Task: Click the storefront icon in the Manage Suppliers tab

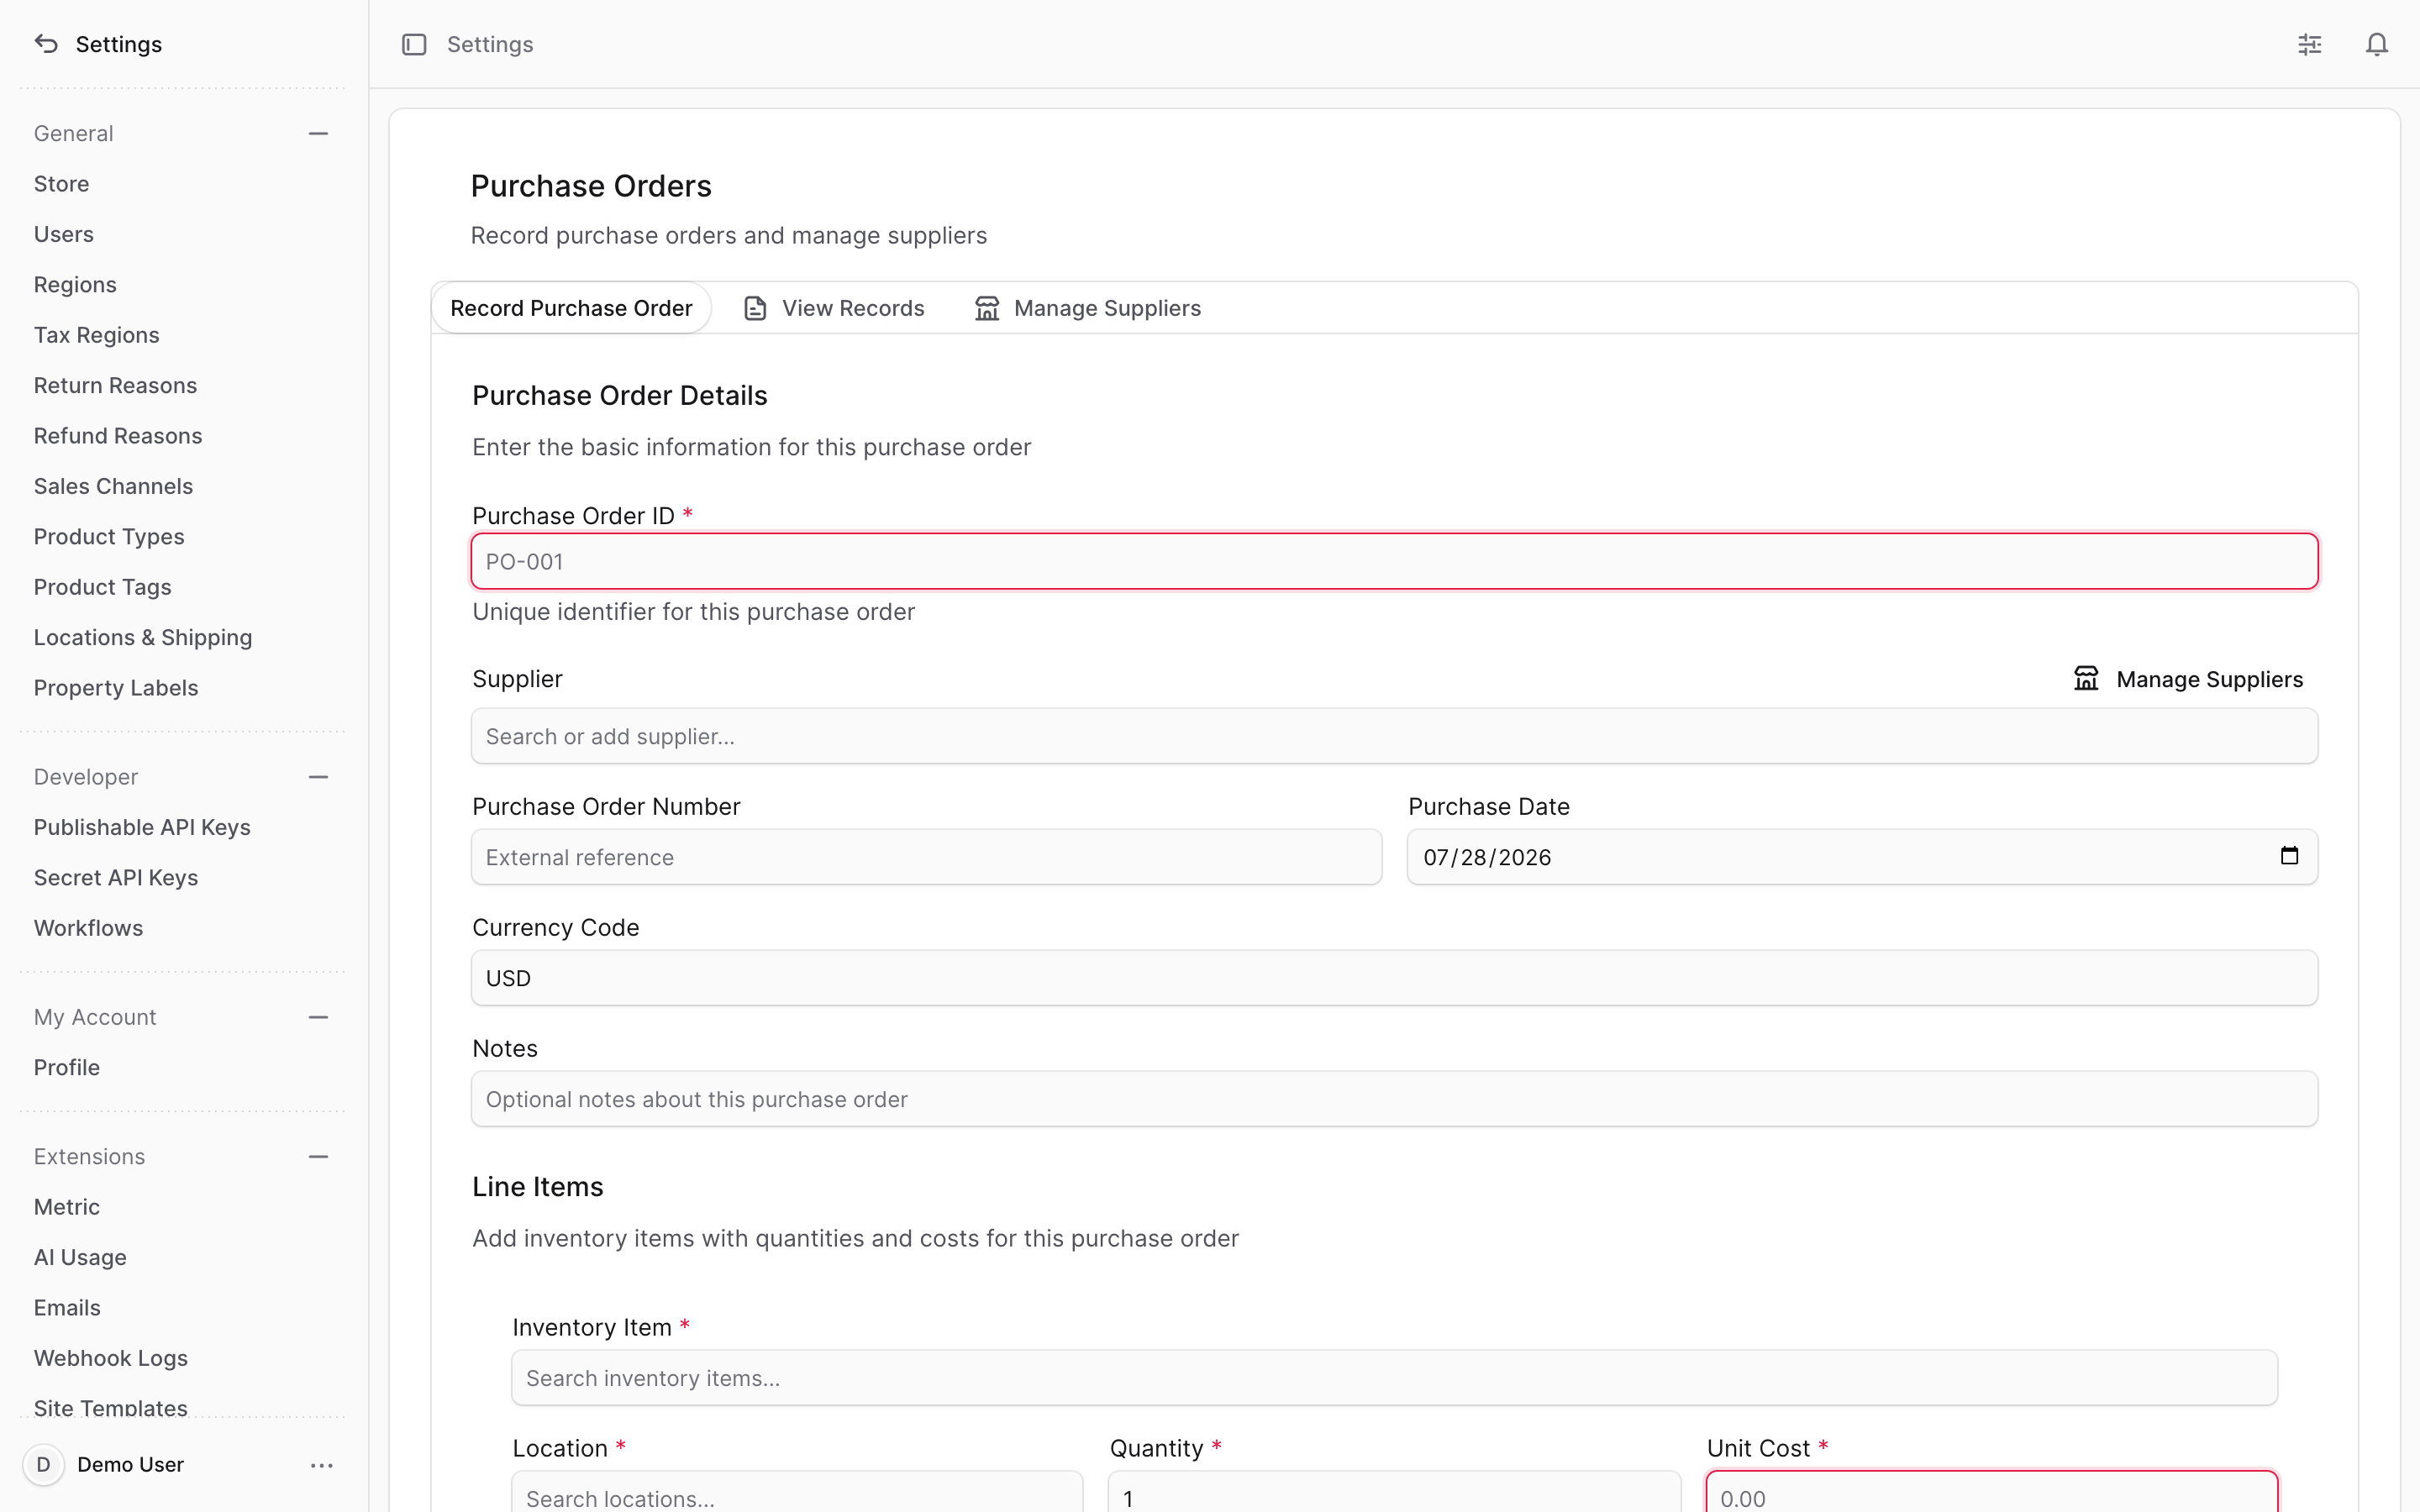Action: pyautogui.click(x=987, y=308)
